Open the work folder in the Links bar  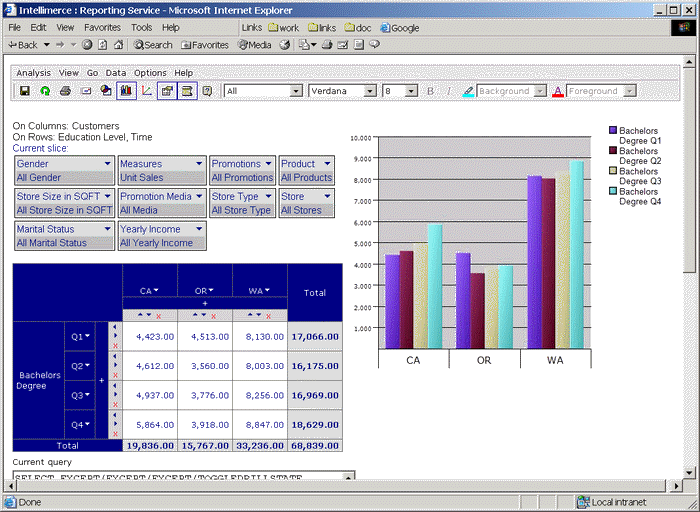pyautogui.click(x=283, y=28)
